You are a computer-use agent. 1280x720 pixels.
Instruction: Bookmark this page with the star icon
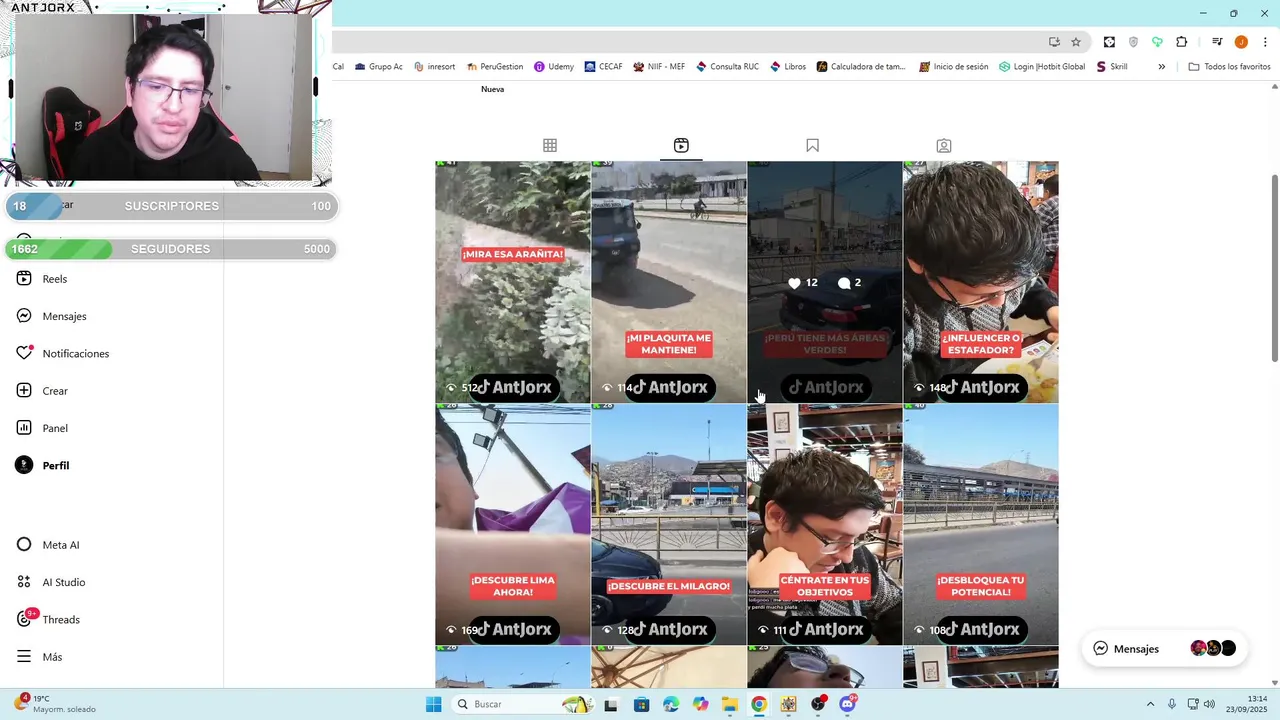(x=1076, y=42)
